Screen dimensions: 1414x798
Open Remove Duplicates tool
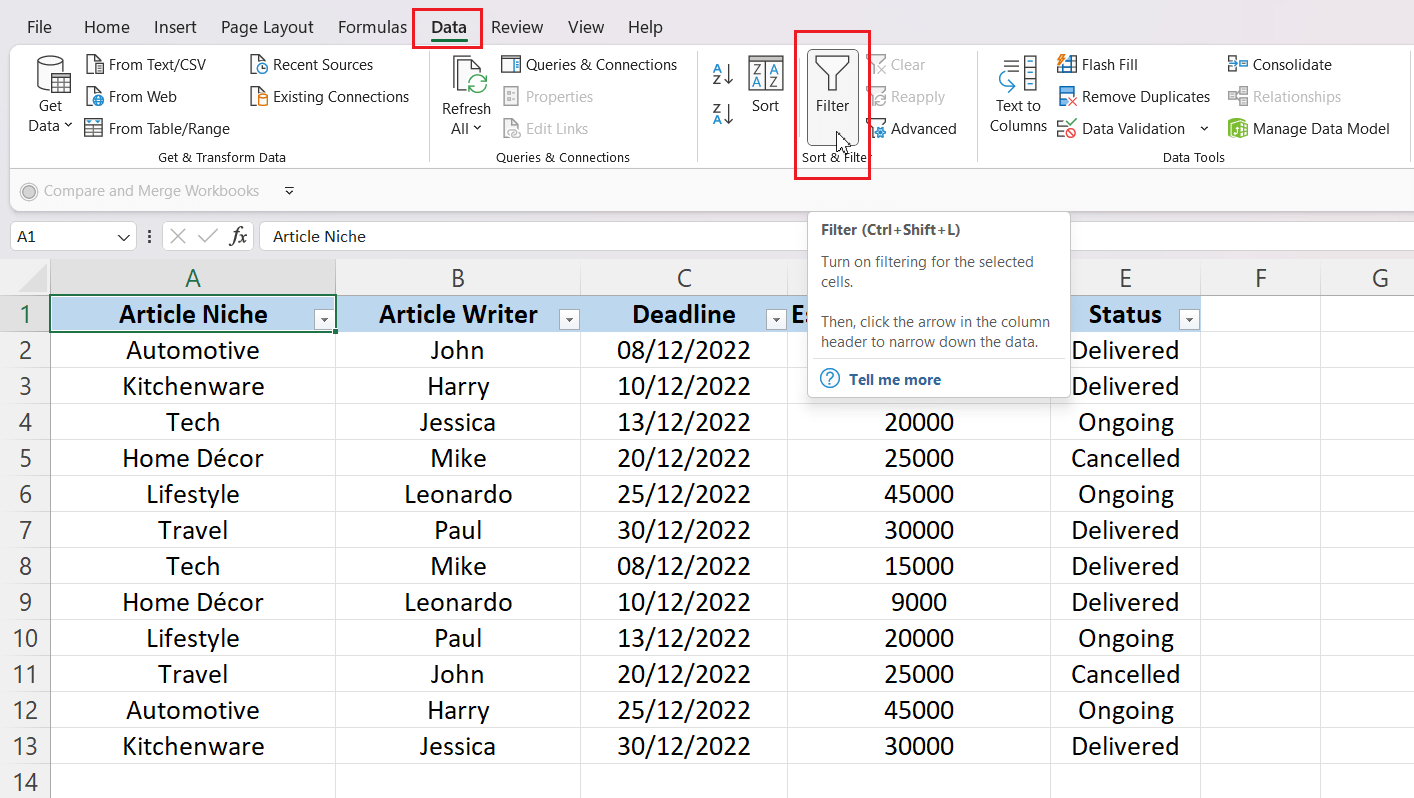tap(1134, 96)
